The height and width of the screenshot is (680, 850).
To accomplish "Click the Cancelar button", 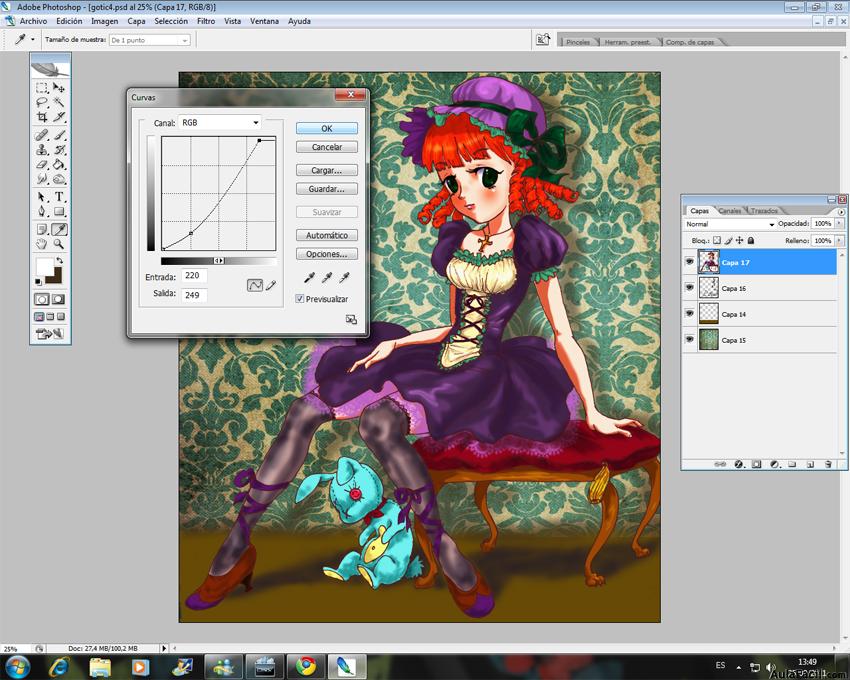I will point(327,147).
